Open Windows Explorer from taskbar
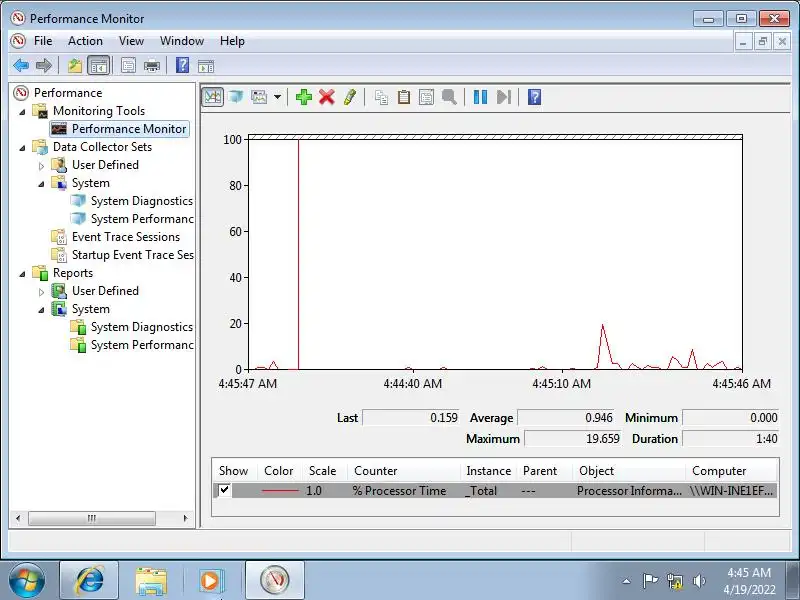The width and height of the screenshot is (800, 600). point(151,580)
